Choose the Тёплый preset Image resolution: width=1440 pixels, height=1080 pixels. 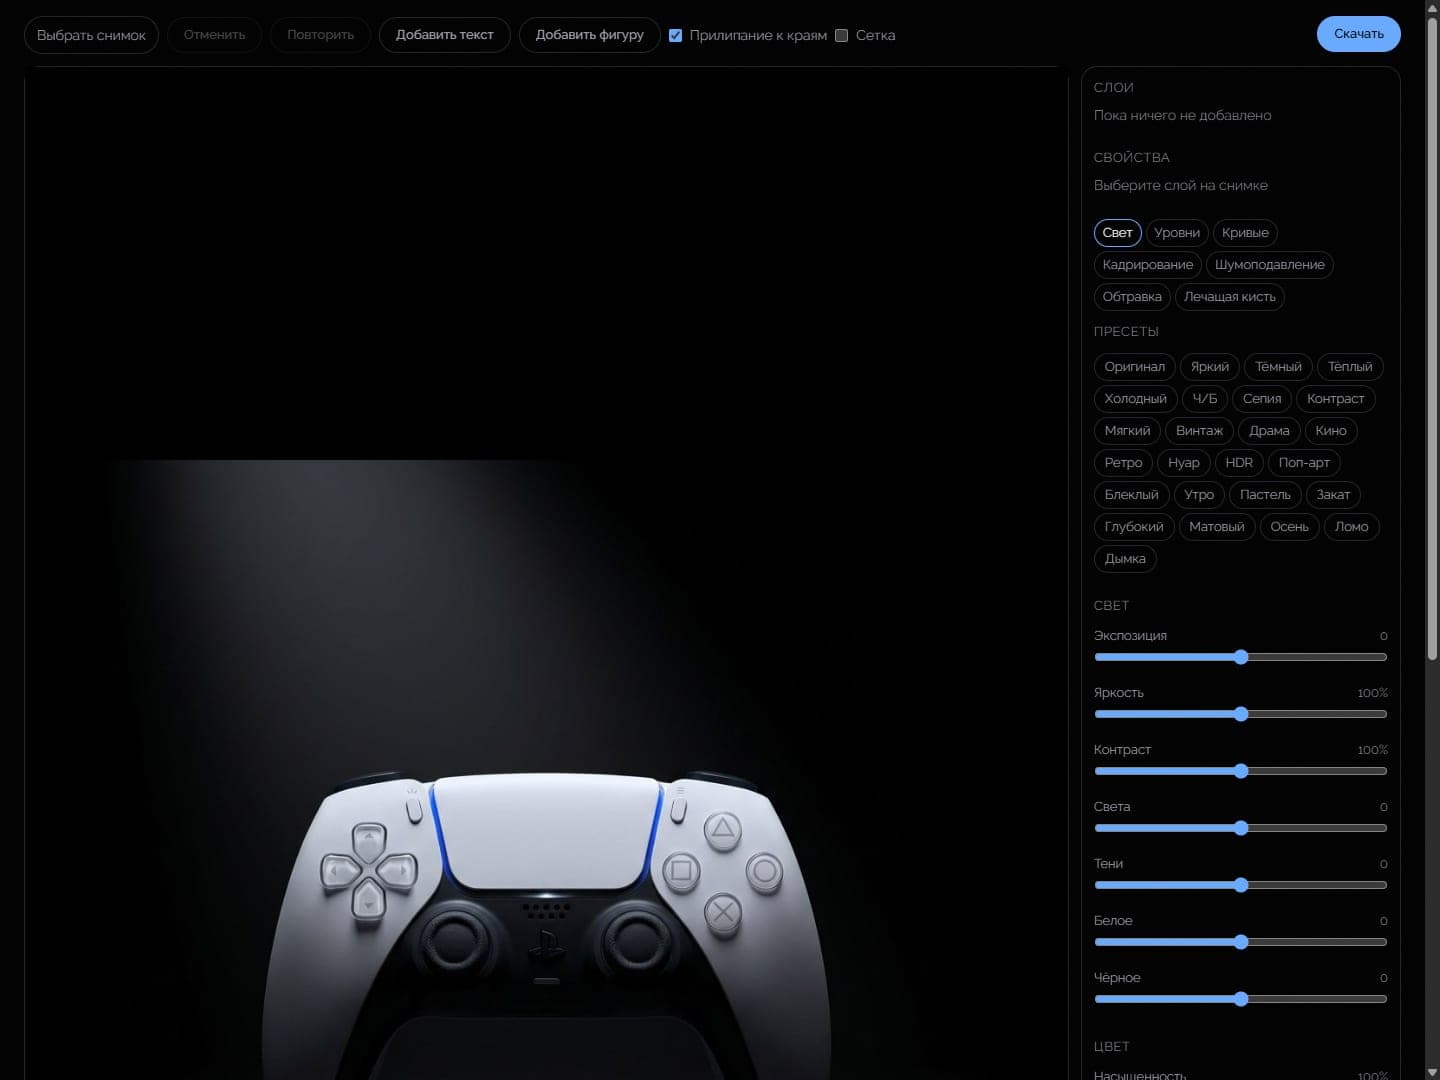point(1350,367)
